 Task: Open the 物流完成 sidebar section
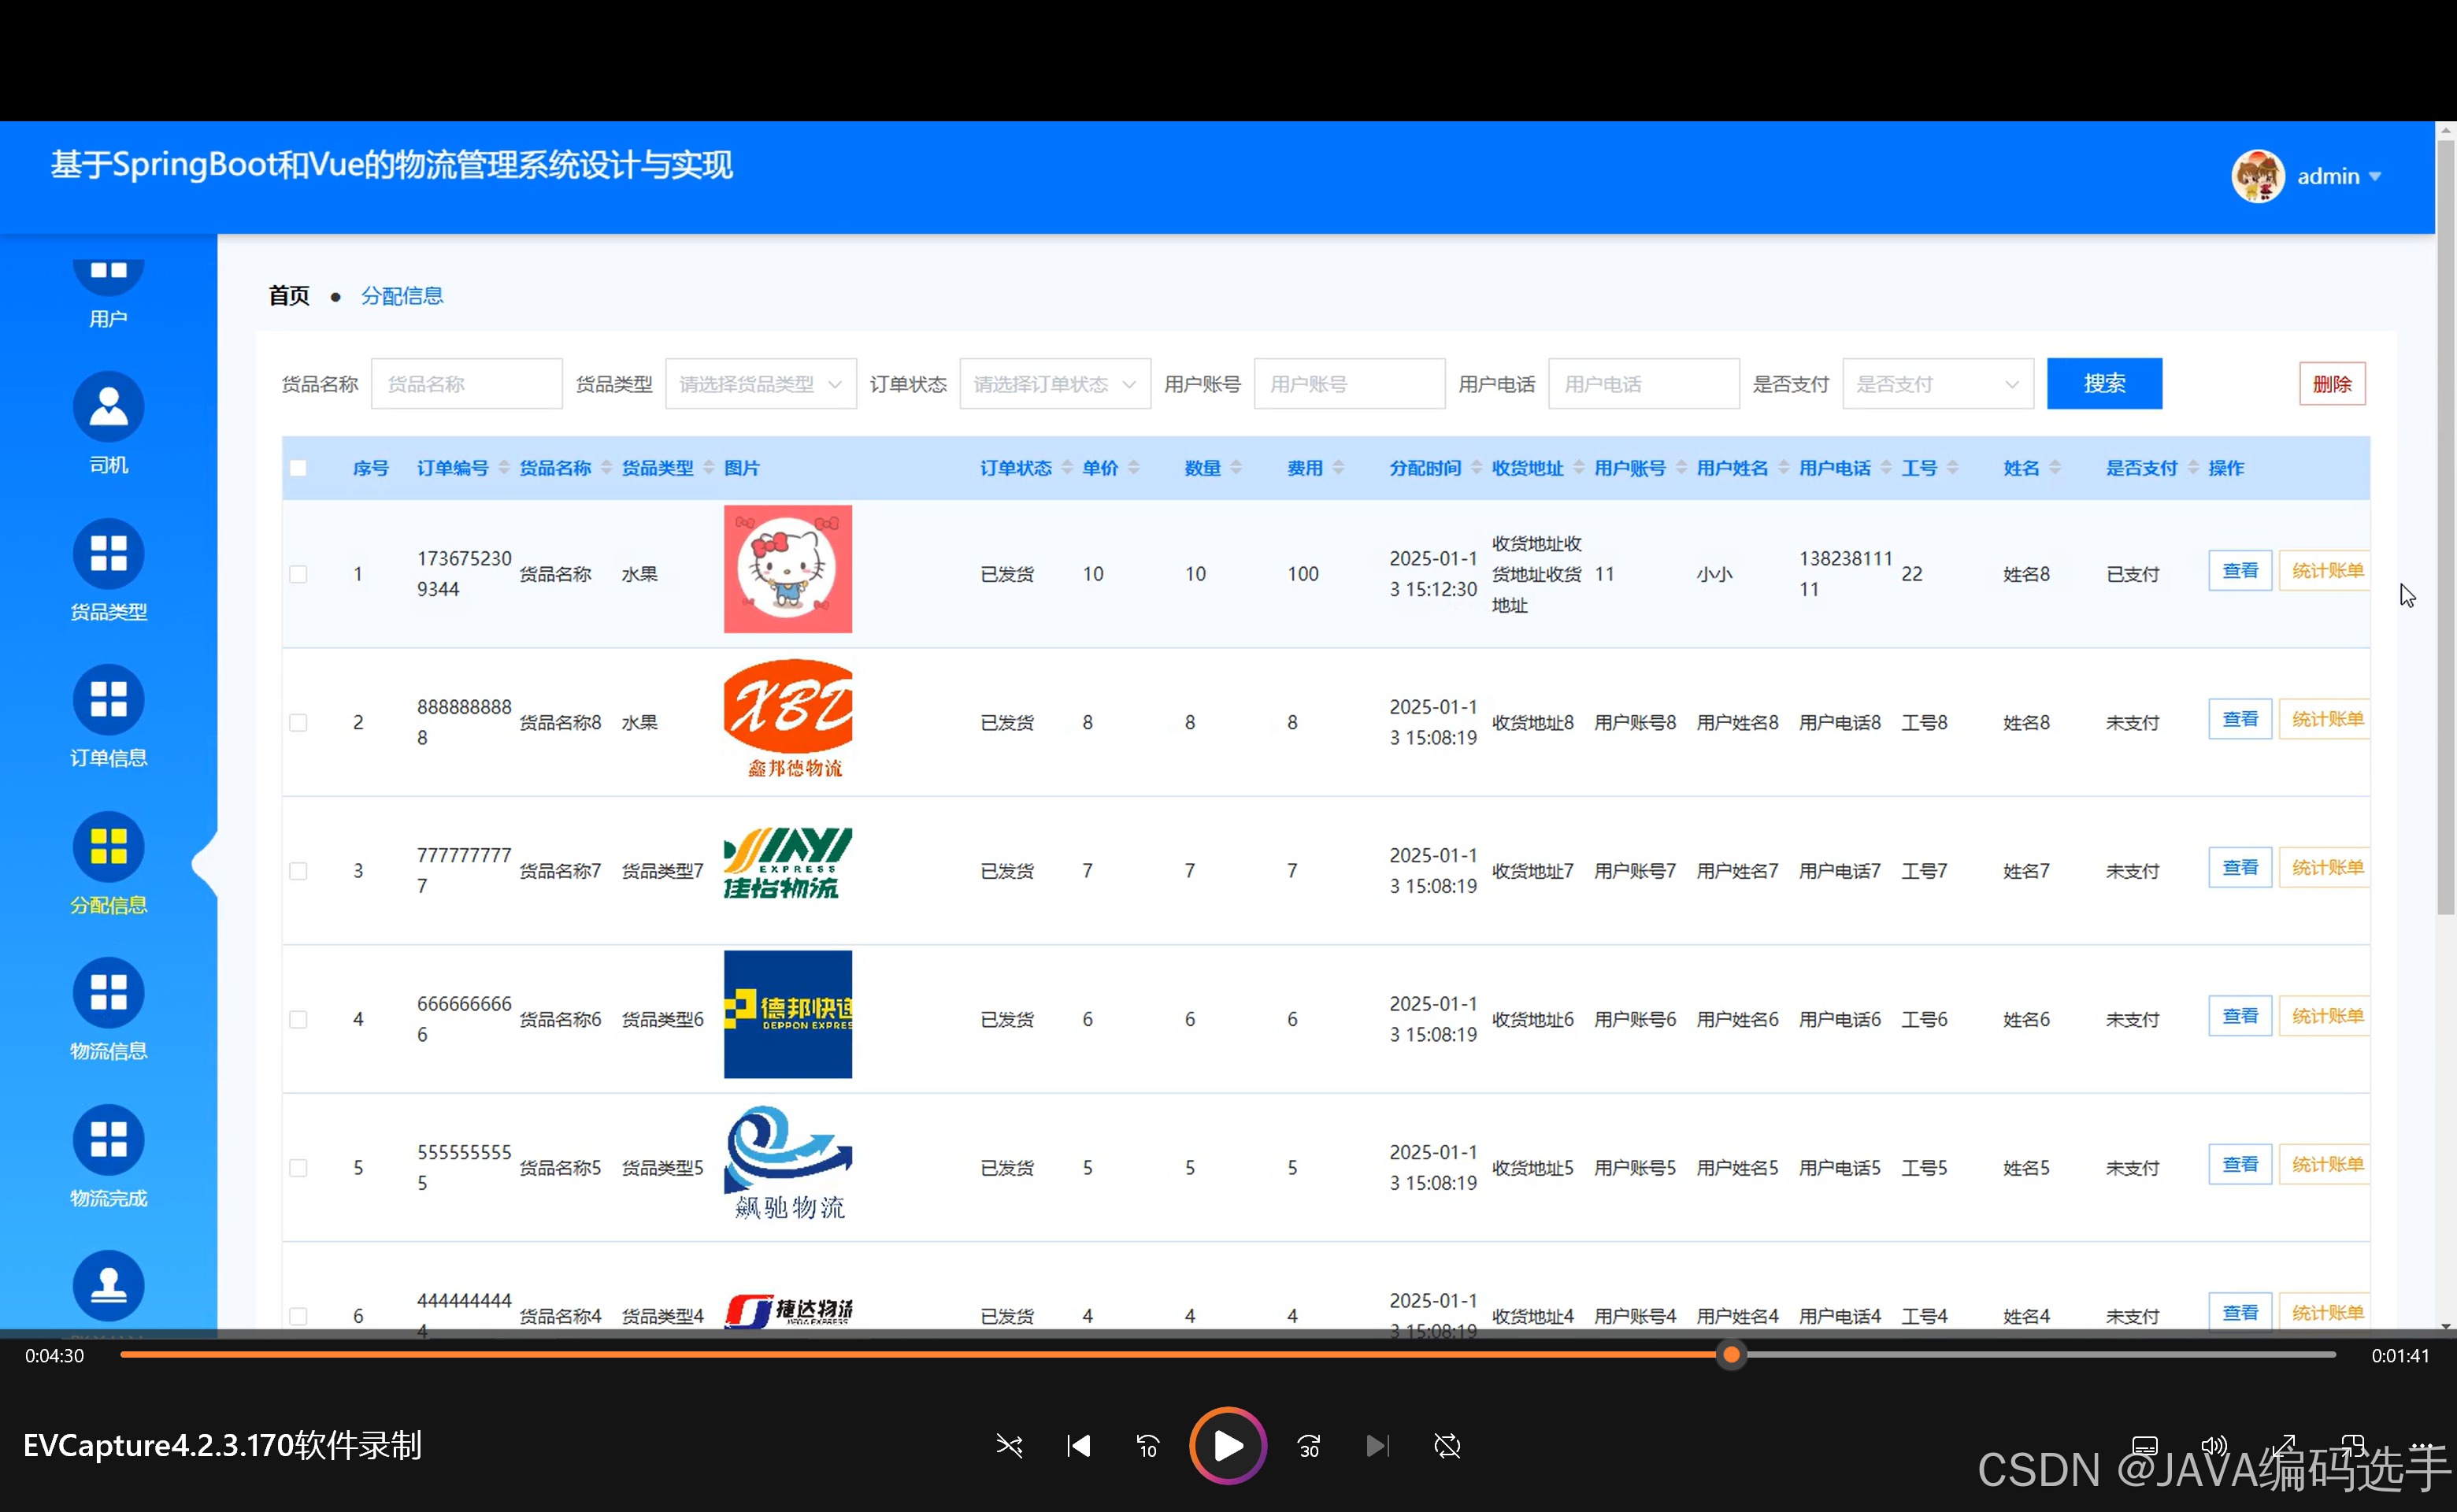tap(108, 1157)
